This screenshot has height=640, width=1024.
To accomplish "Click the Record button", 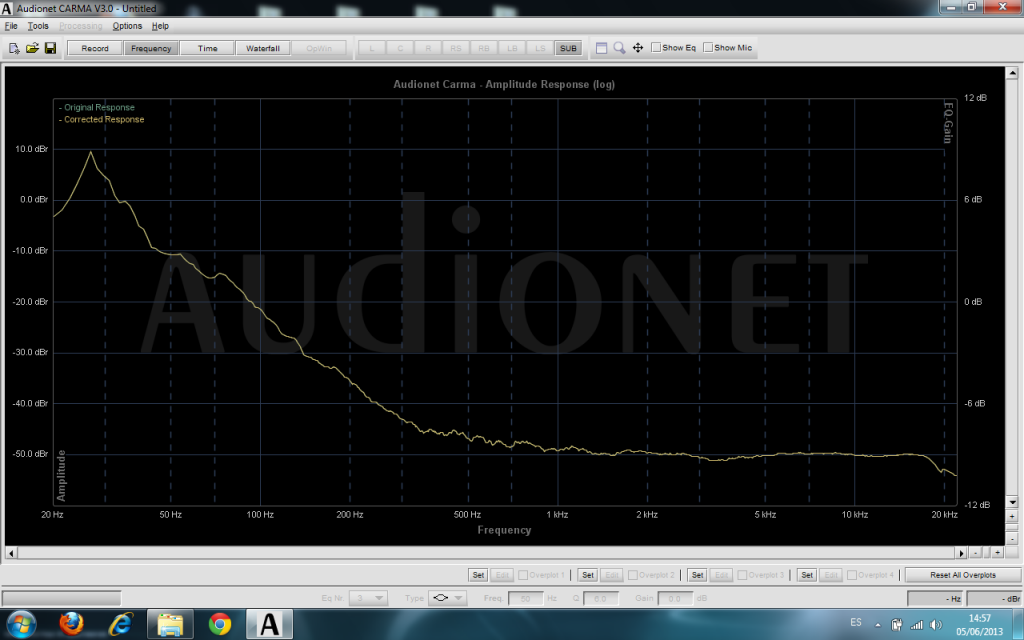I will point(95,48).
